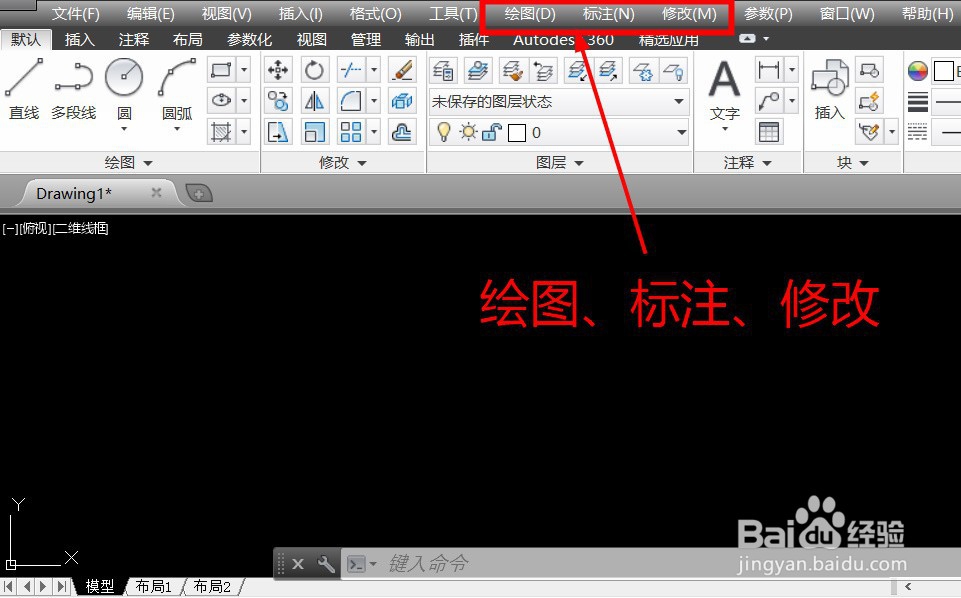The width and height of the screenshot is (961, 598).
Task: Click the Match Layer icon
Action: click(512, 70)
